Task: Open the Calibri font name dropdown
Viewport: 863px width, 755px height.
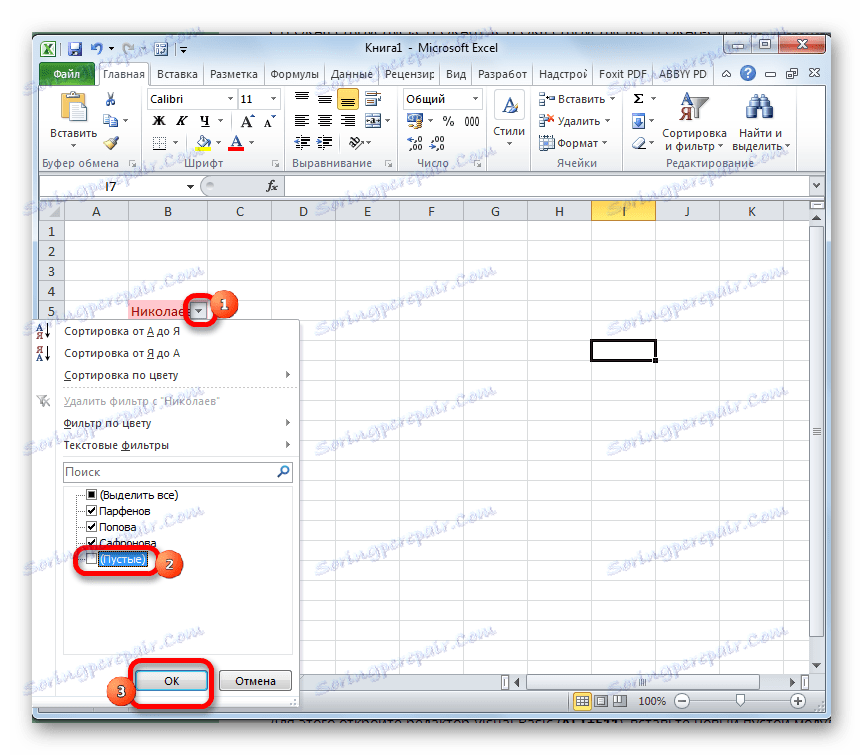Action: click(231, 99)
